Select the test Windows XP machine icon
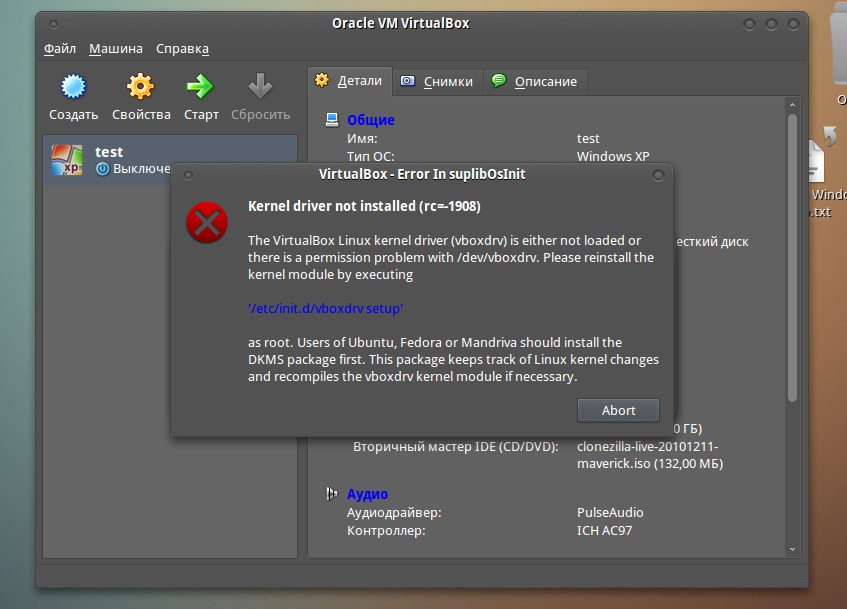847x609 pixels. click(67, 160)
